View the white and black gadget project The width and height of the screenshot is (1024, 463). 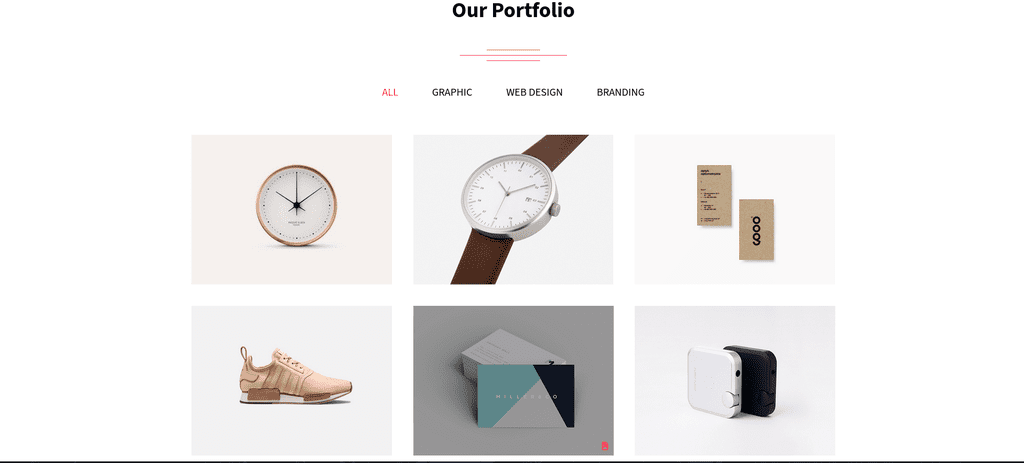pyautogui.click(x=735, y=381)
